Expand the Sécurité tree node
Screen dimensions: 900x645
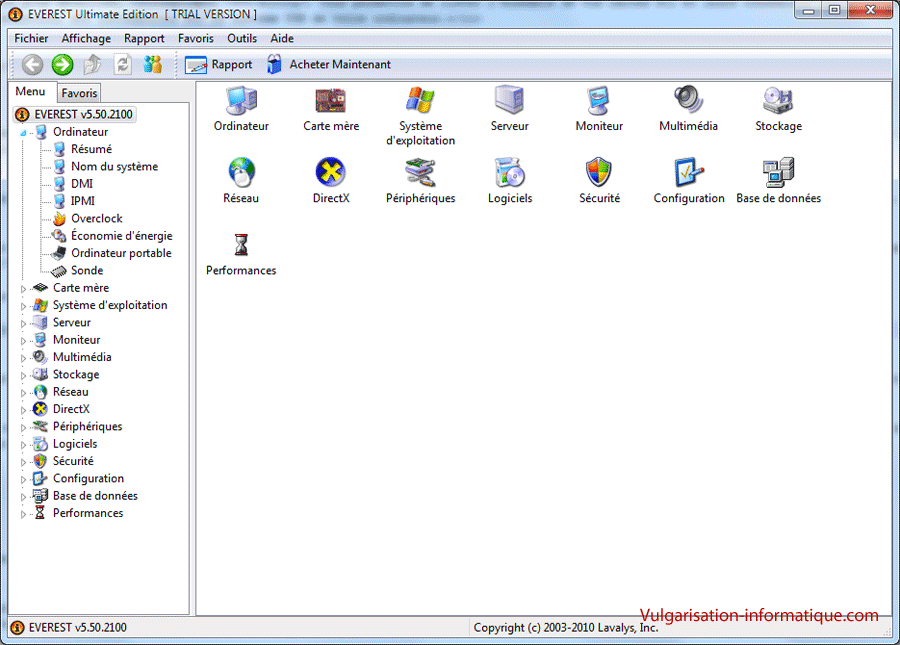coord(23,462)
